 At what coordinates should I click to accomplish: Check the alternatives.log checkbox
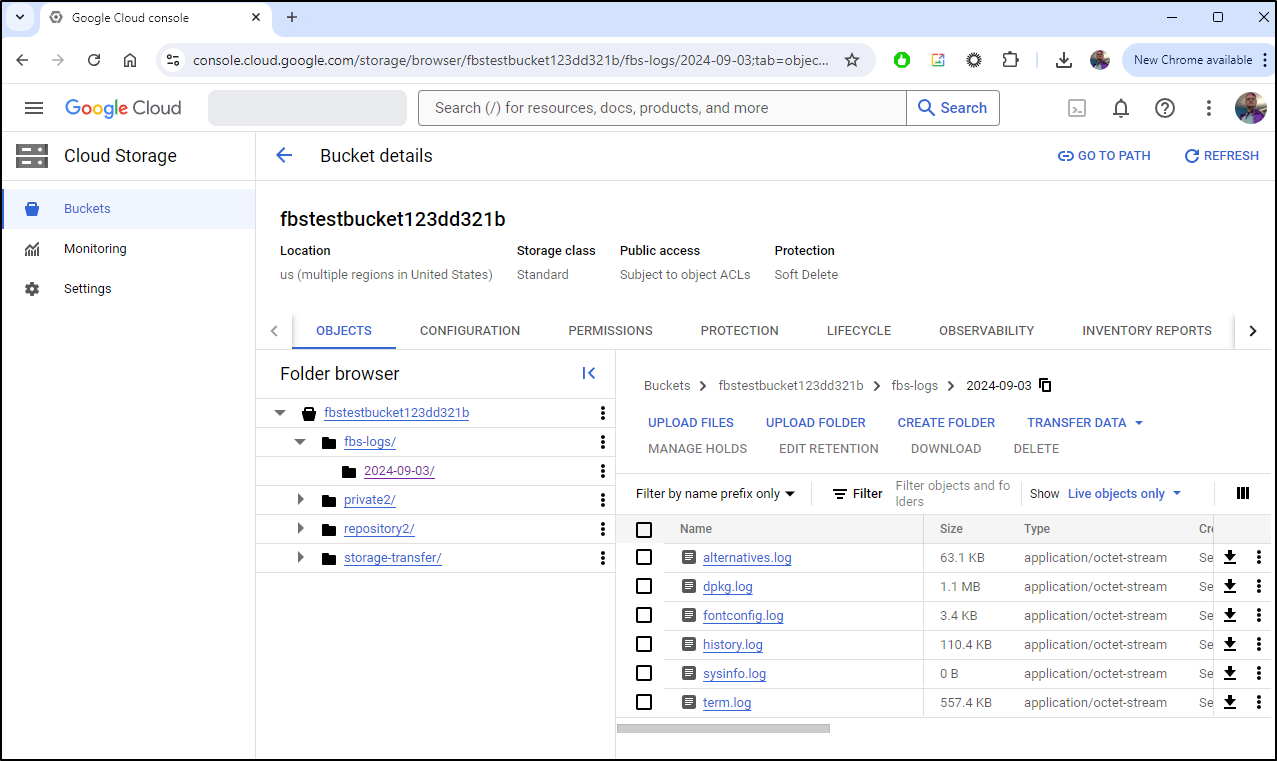click(644, 557)
